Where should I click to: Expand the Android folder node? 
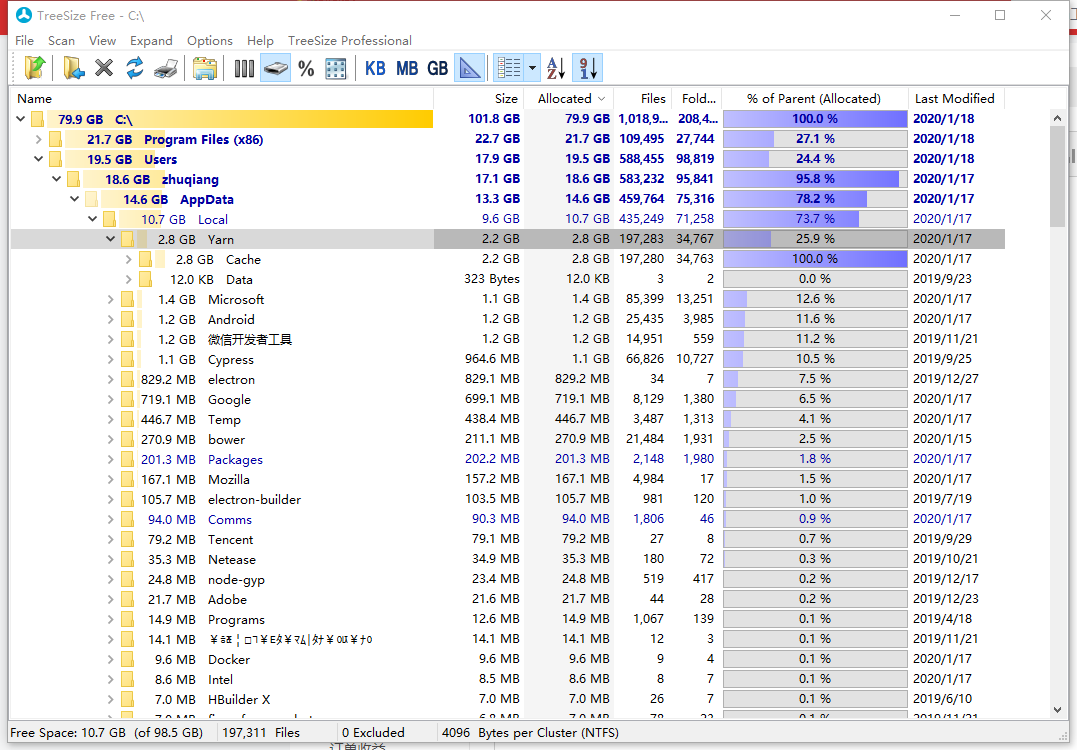click(110, 319)
